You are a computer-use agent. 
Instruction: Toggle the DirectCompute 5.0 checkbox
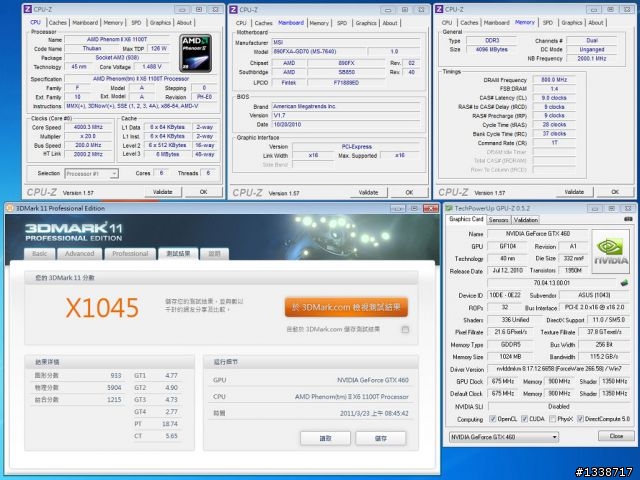(580, 419)
